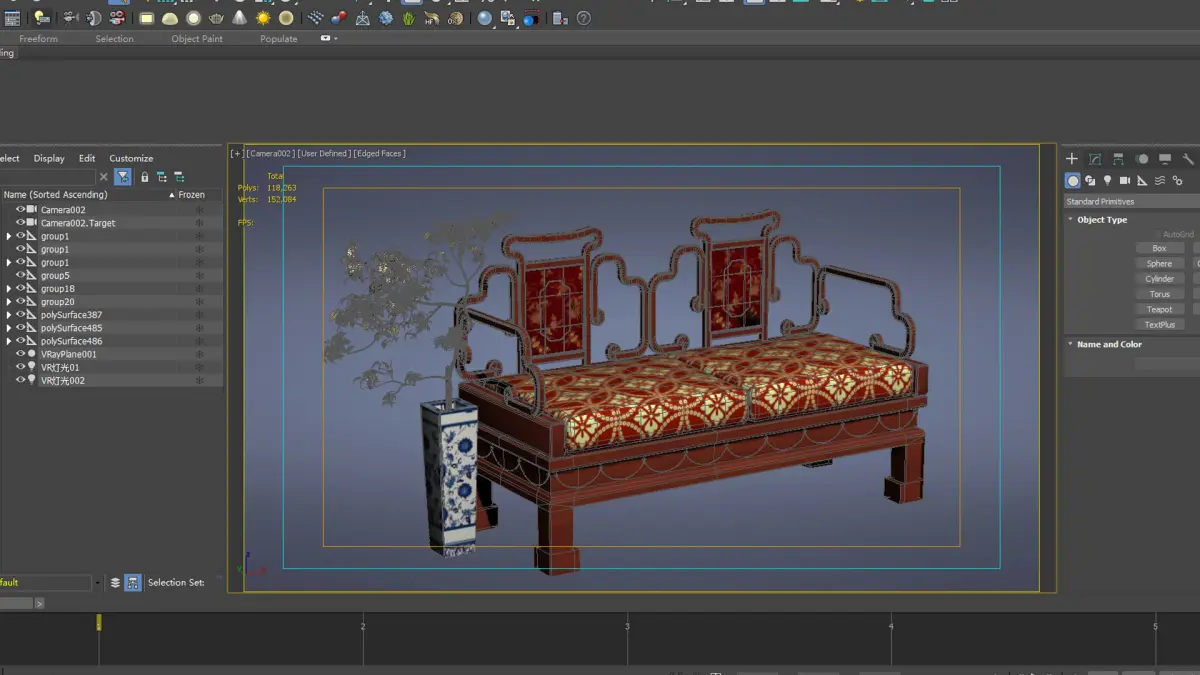Open the Create tab plus icon

pyautogui.click(x=1072, y=158)
